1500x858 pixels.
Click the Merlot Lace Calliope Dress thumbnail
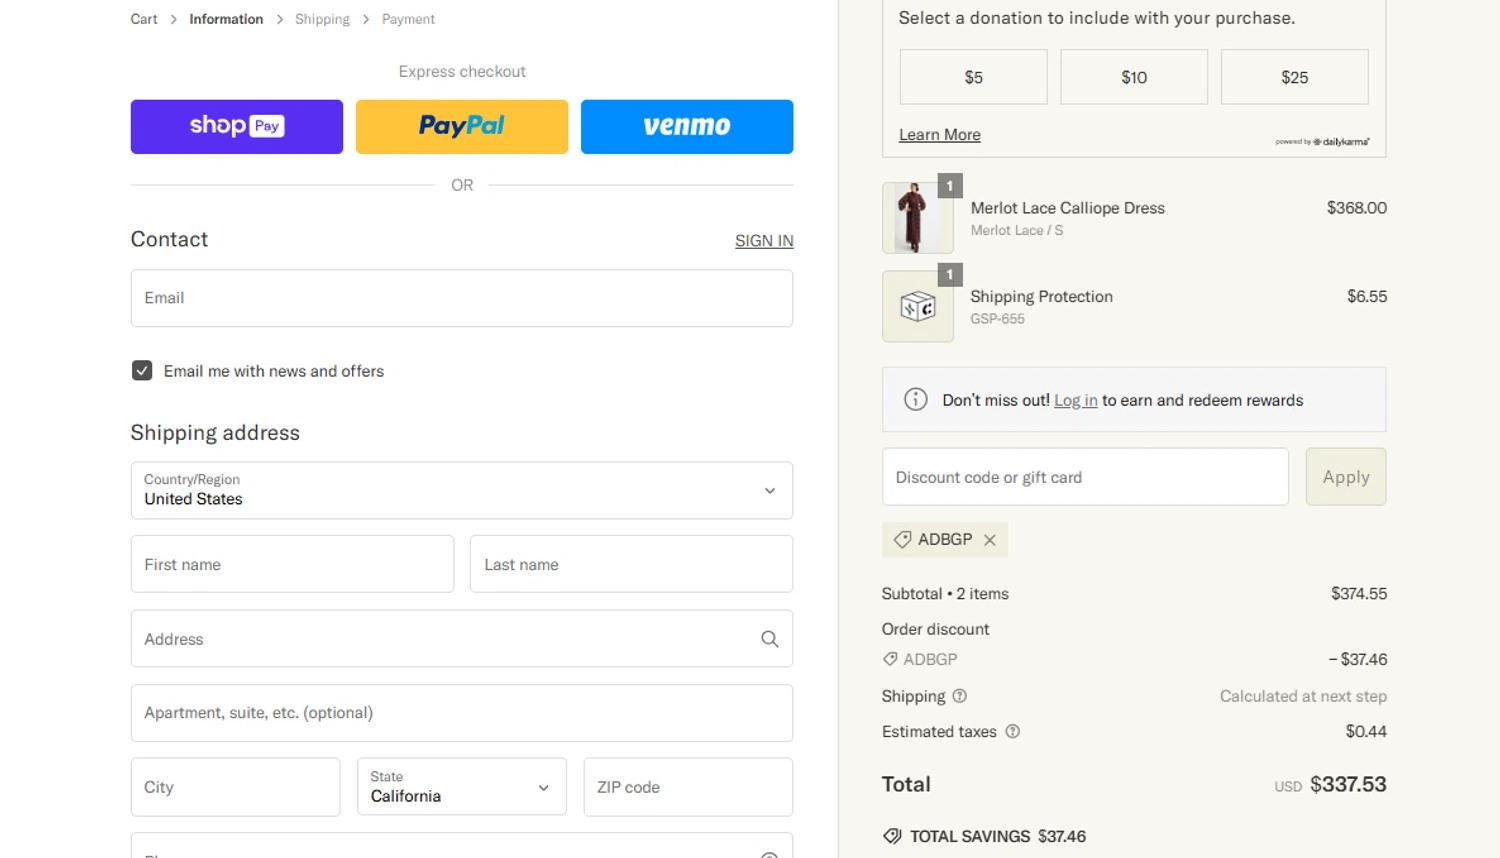[x=918, y=218]
